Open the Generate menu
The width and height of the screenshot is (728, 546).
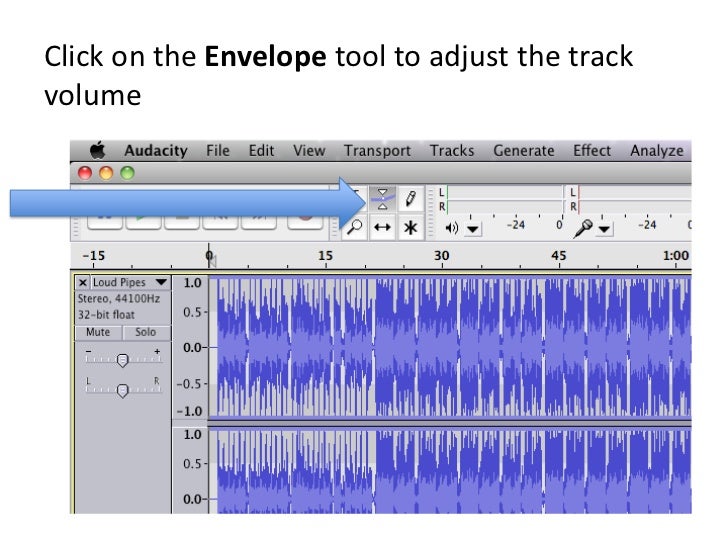[x=524, y=150]
